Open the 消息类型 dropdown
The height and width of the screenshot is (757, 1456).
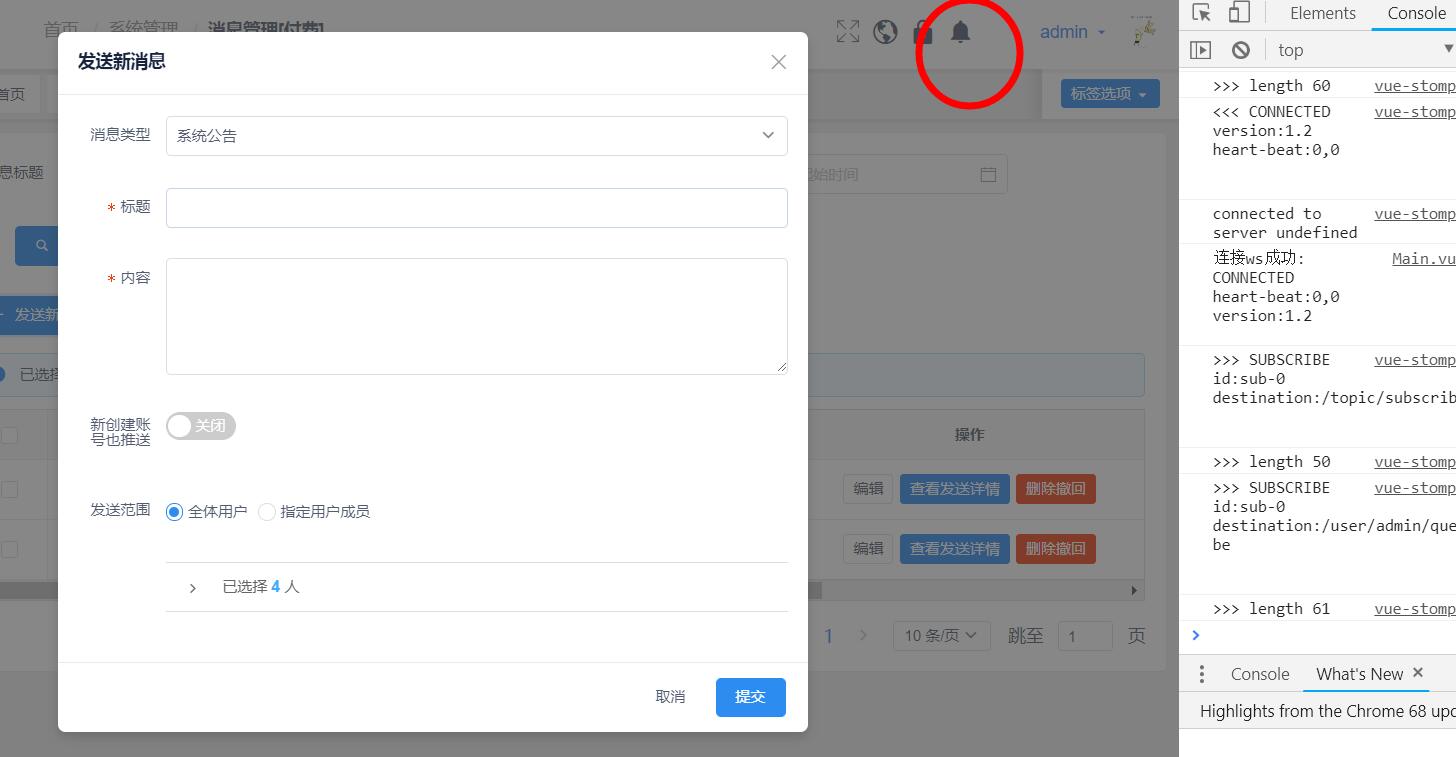pyautogui.click(x=476, y=136)
